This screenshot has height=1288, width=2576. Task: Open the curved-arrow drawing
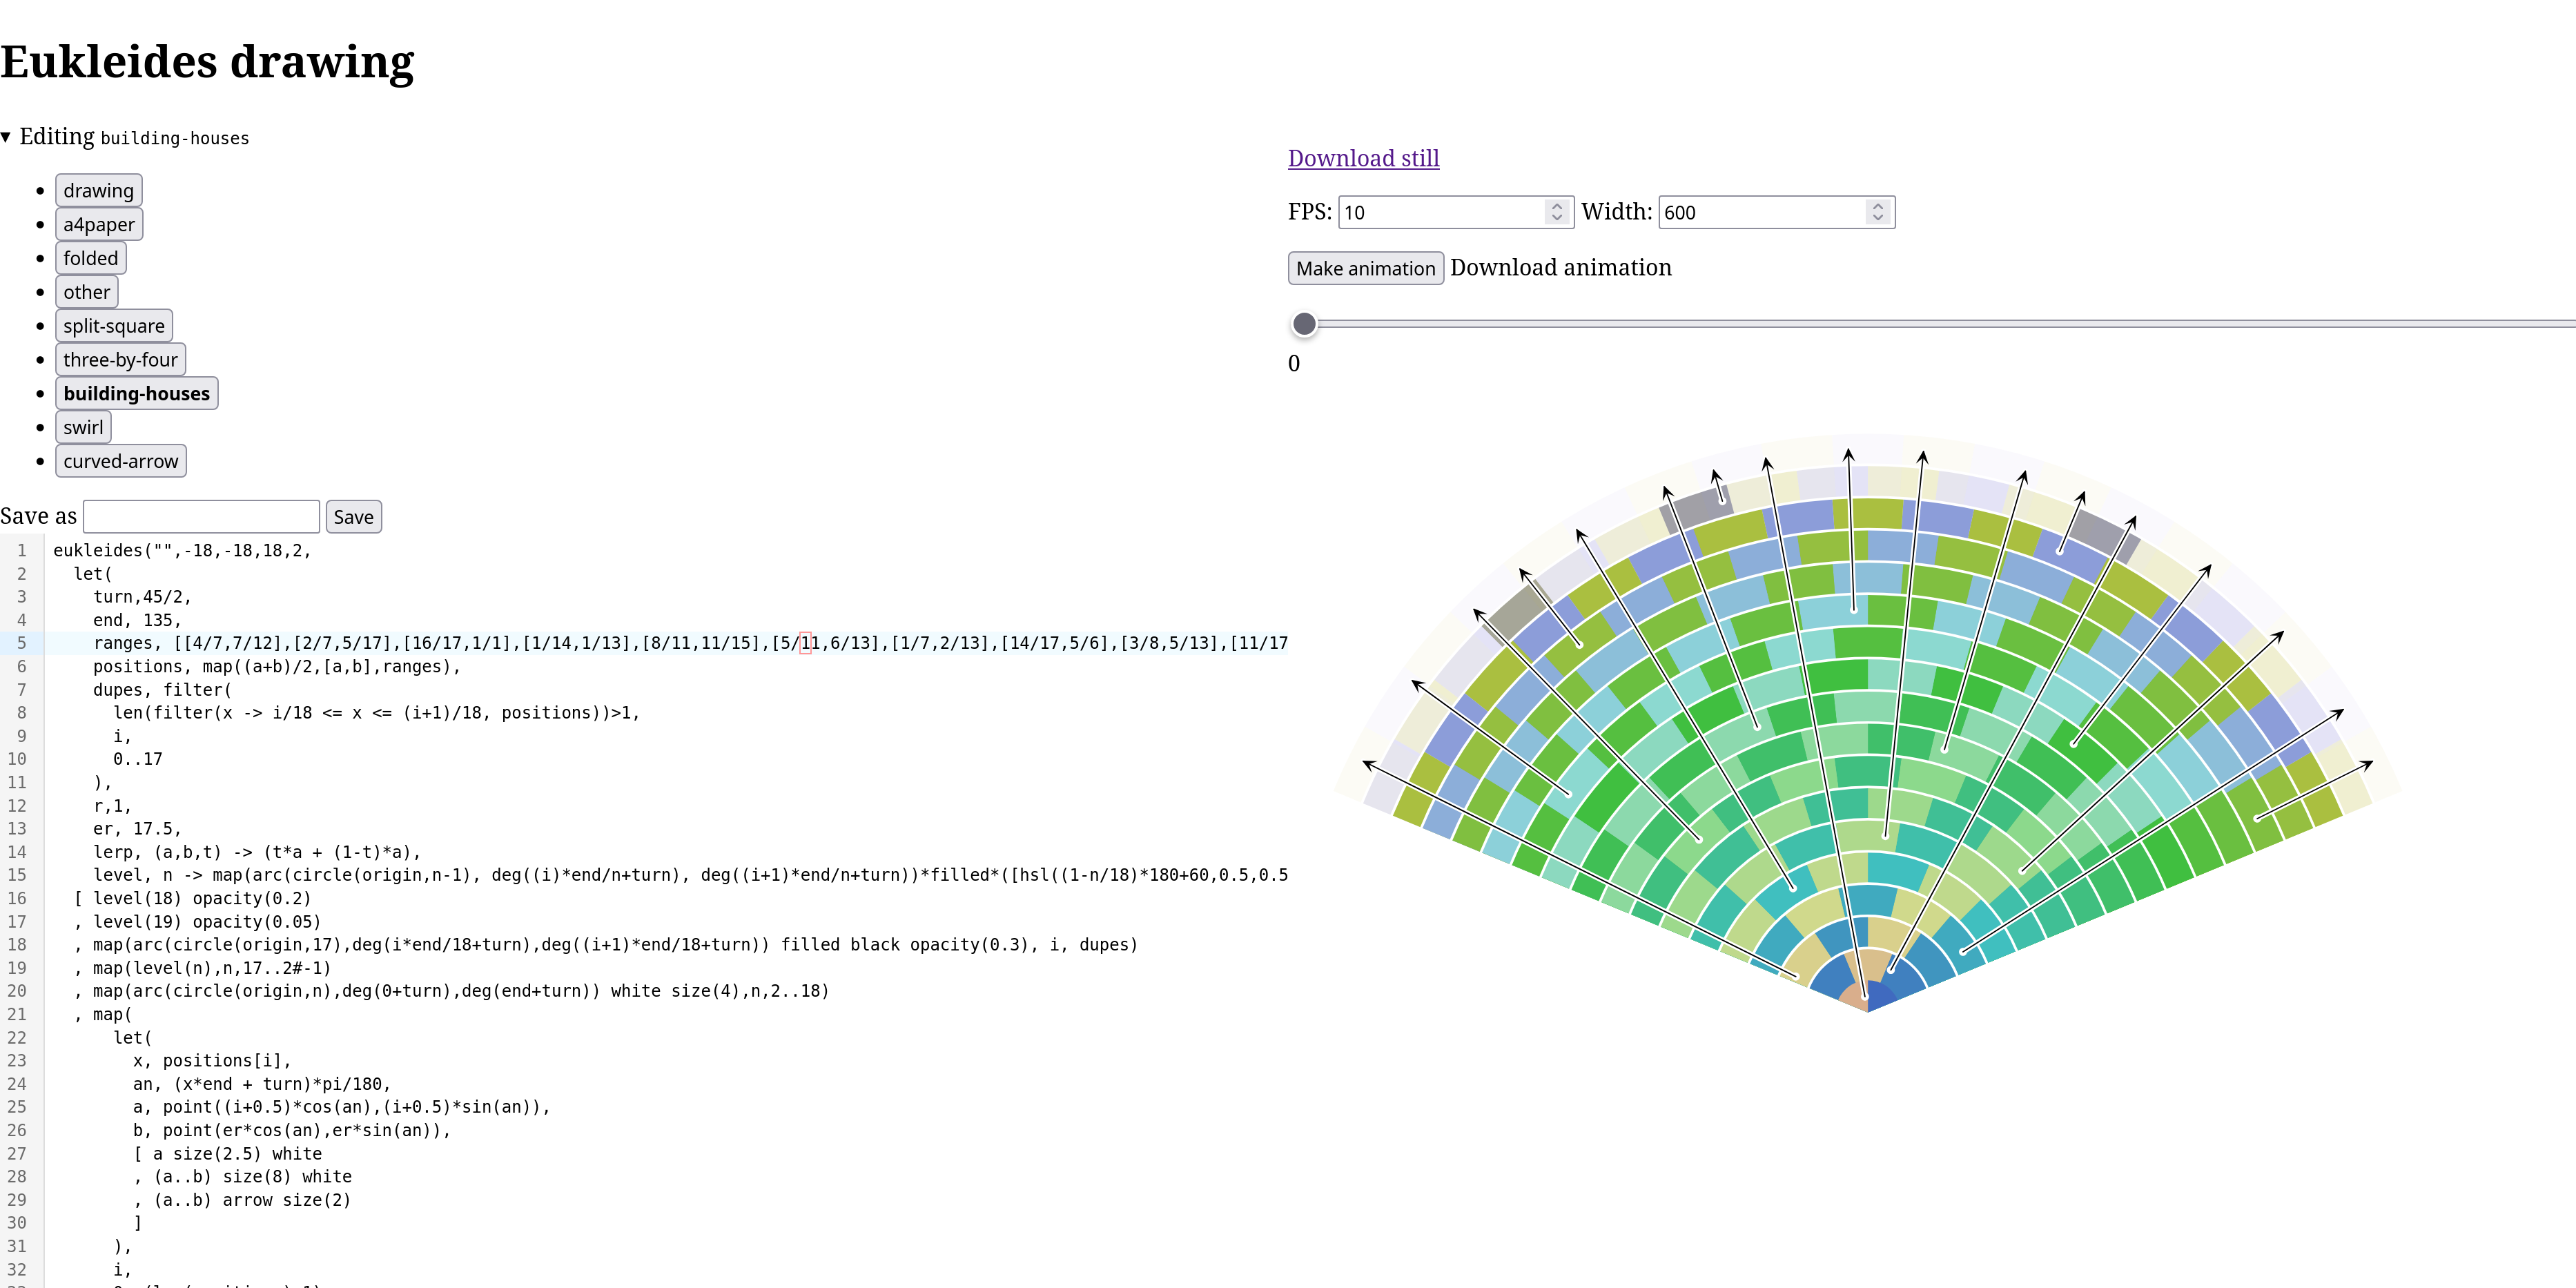[x=120, y=461]
